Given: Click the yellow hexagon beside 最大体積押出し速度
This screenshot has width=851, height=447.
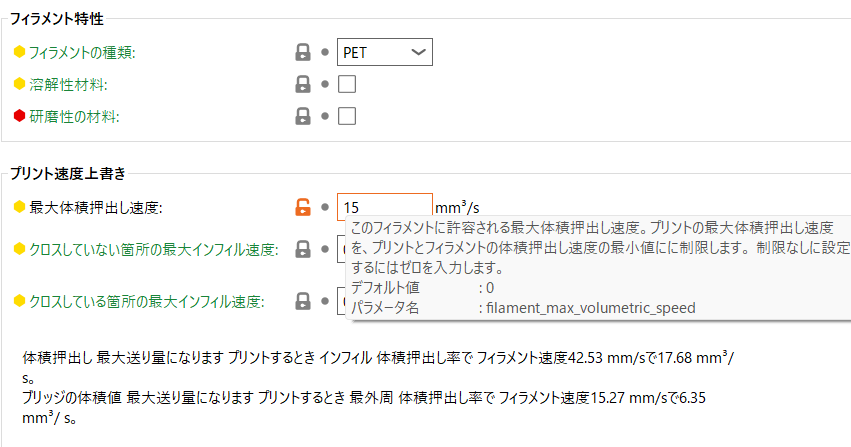Looking at the screenshot, I should [17, 208].
